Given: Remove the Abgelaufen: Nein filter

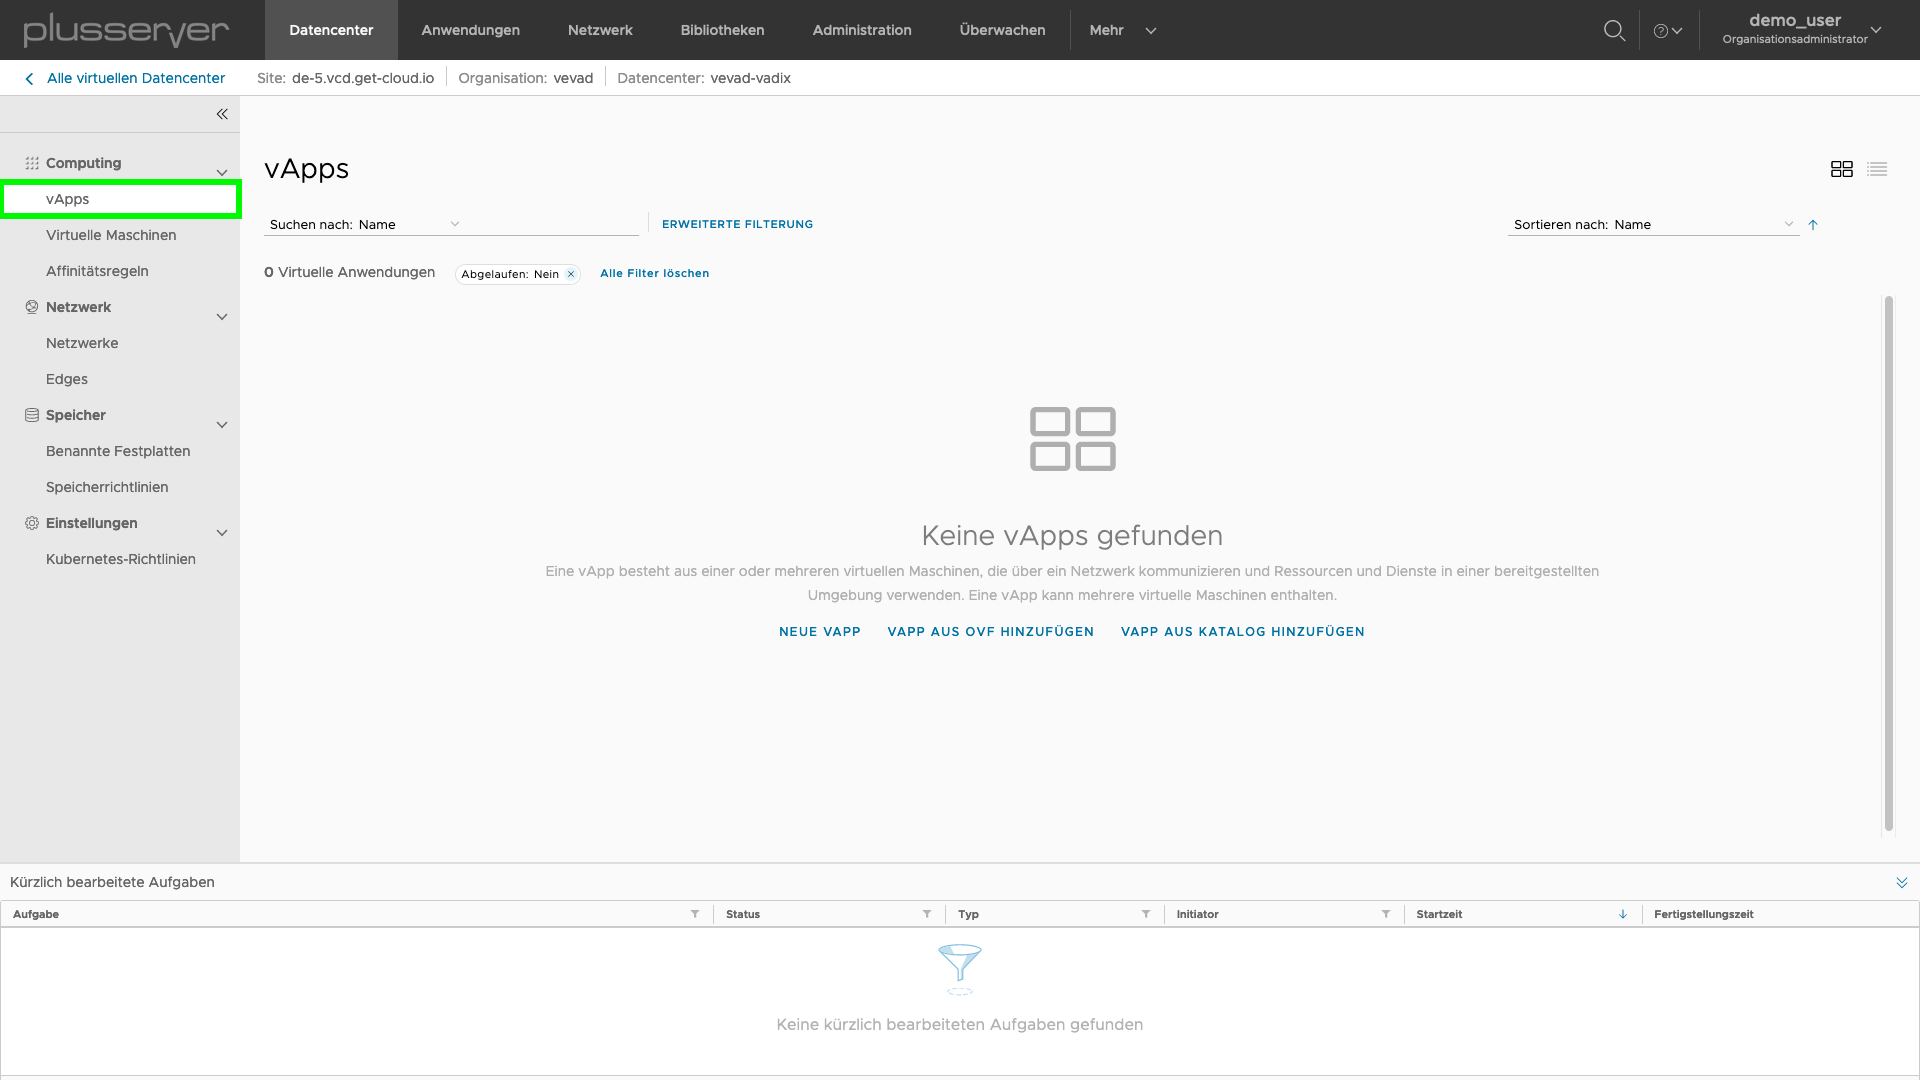Looking at the screenshot, I should [x=571, y=274].
